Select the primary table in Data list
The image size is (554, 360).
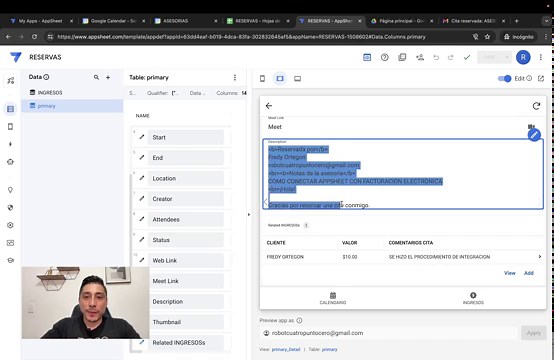click(72, 106)
